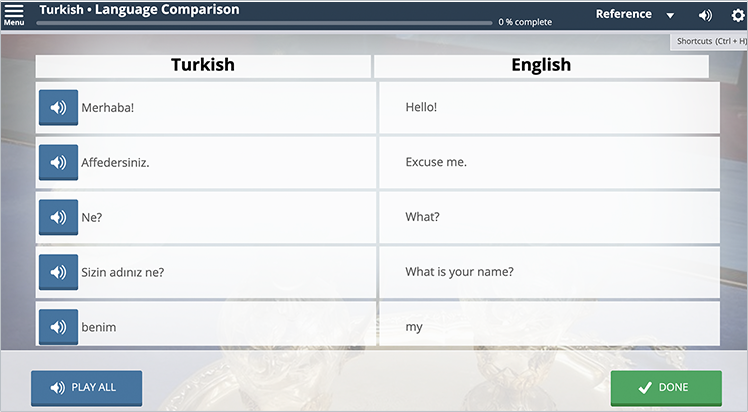Play audio for Ne?
The height and width of the screenshot is (412, 748).
(x=58, y=217)
